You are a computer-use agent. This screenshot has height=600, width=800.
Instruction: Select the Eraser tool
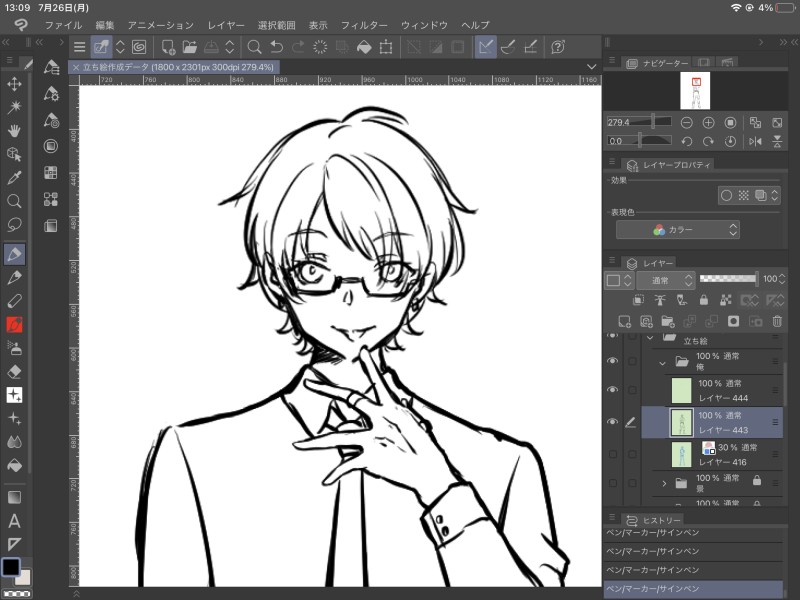(14, 371)
